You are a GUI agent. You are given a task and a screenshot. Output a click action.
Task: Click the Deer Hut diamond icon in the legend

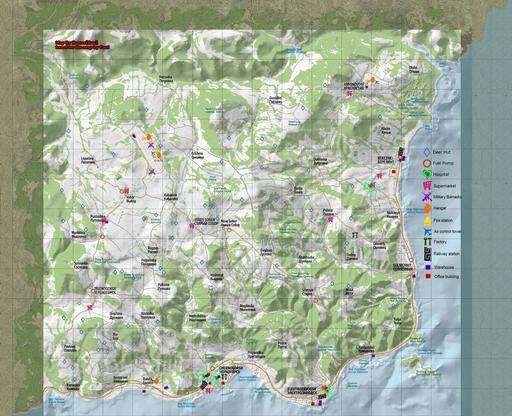[427, 152]
